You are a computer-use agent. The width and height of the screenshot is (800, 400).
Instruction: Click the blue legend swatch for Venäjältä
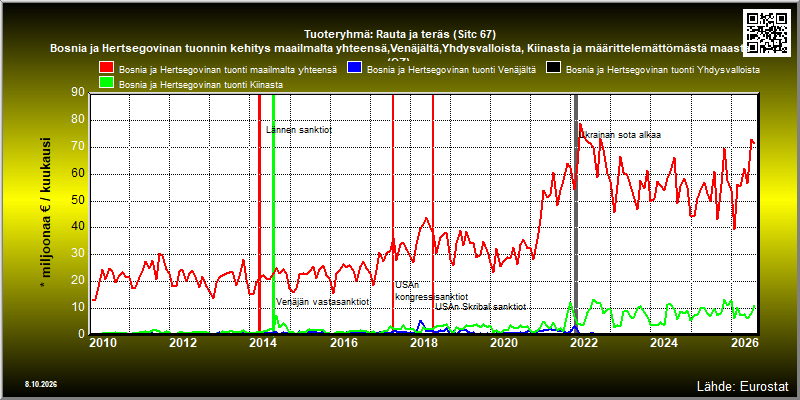[354, 68]
